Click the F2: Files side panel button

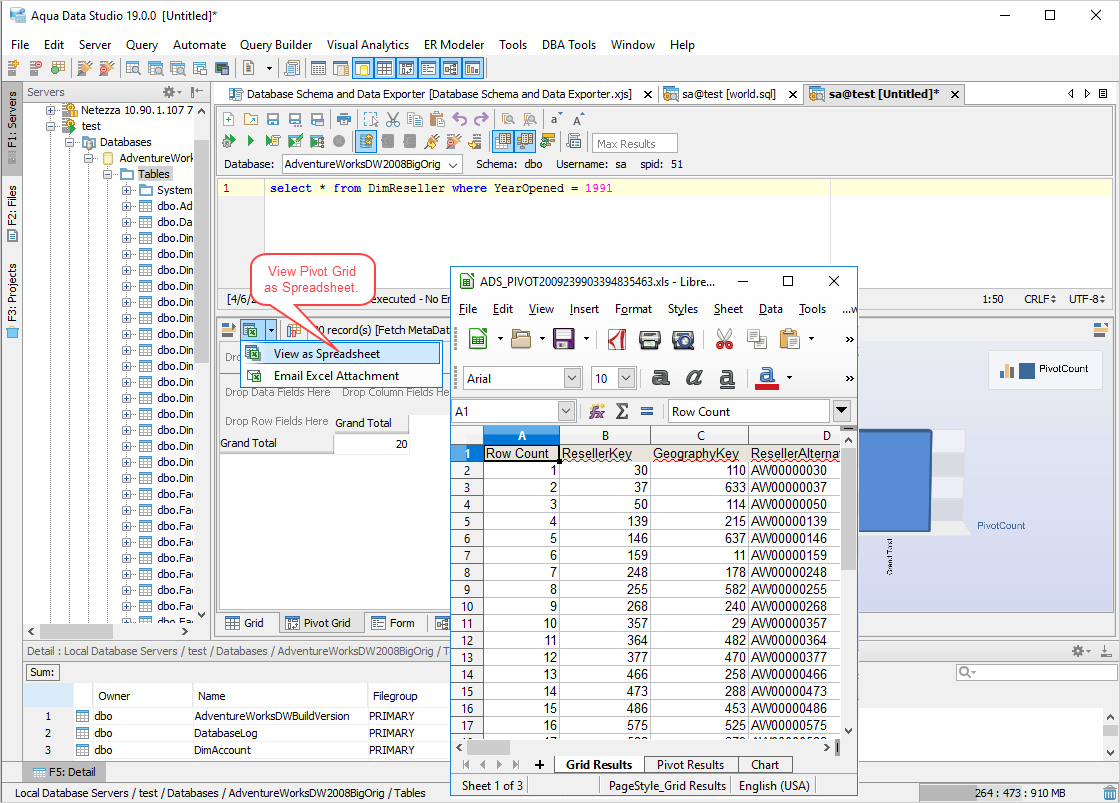[x=12, y=213]
